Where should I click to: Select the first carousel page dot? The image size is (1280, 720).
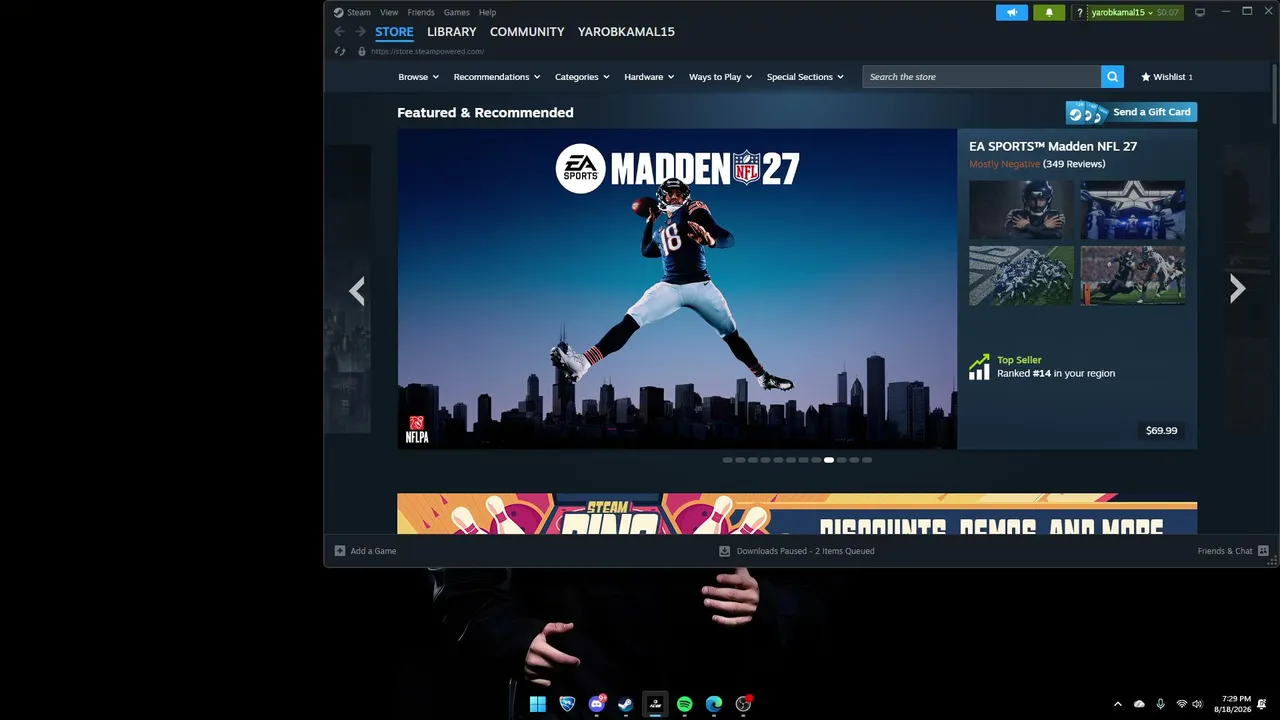[728, 460]
